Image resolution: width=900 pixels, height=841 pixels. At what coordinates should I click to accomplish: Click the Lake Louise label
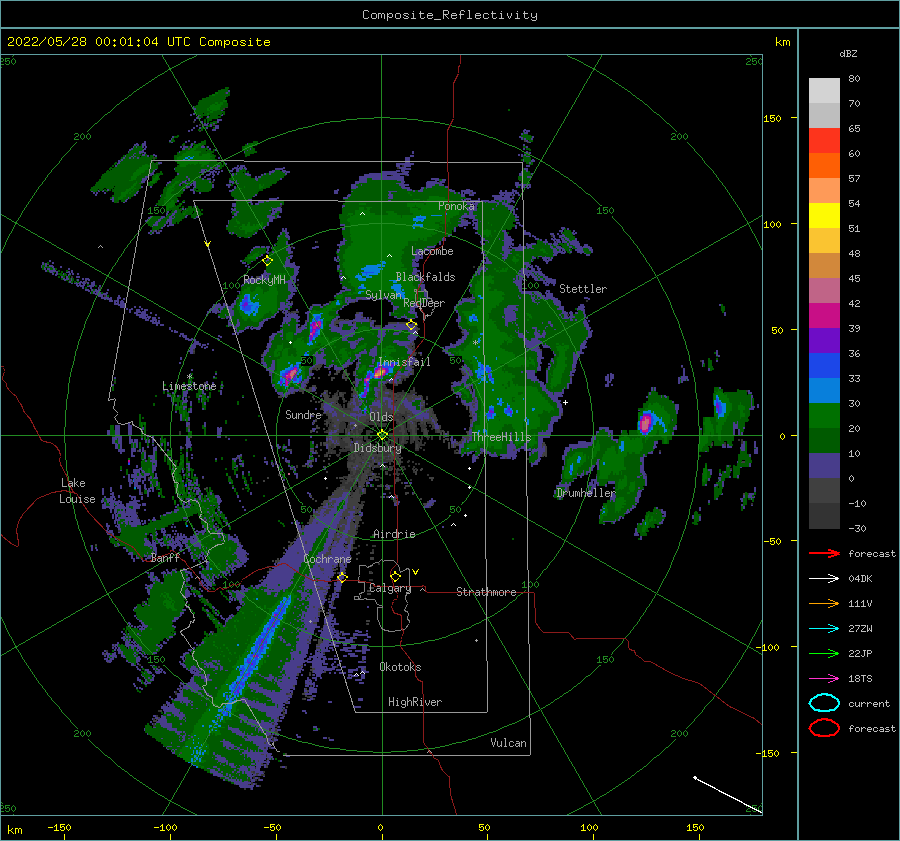tap(78, 491)
